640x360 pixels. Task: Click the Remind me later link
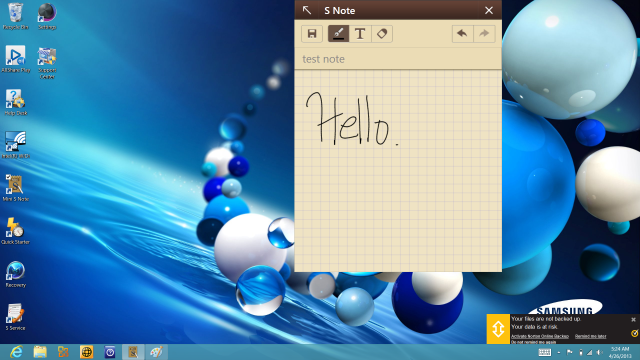(x=591, y=336)
